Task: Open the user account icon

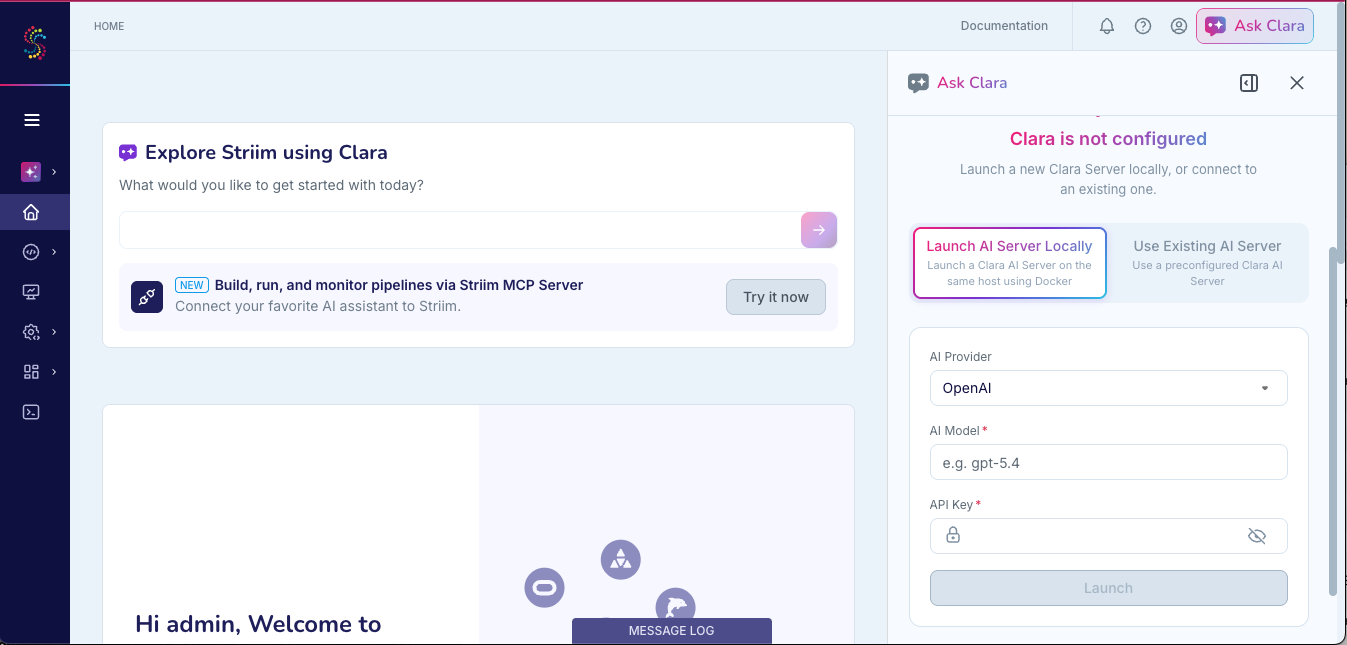Action: click(x=1179, y=26)
